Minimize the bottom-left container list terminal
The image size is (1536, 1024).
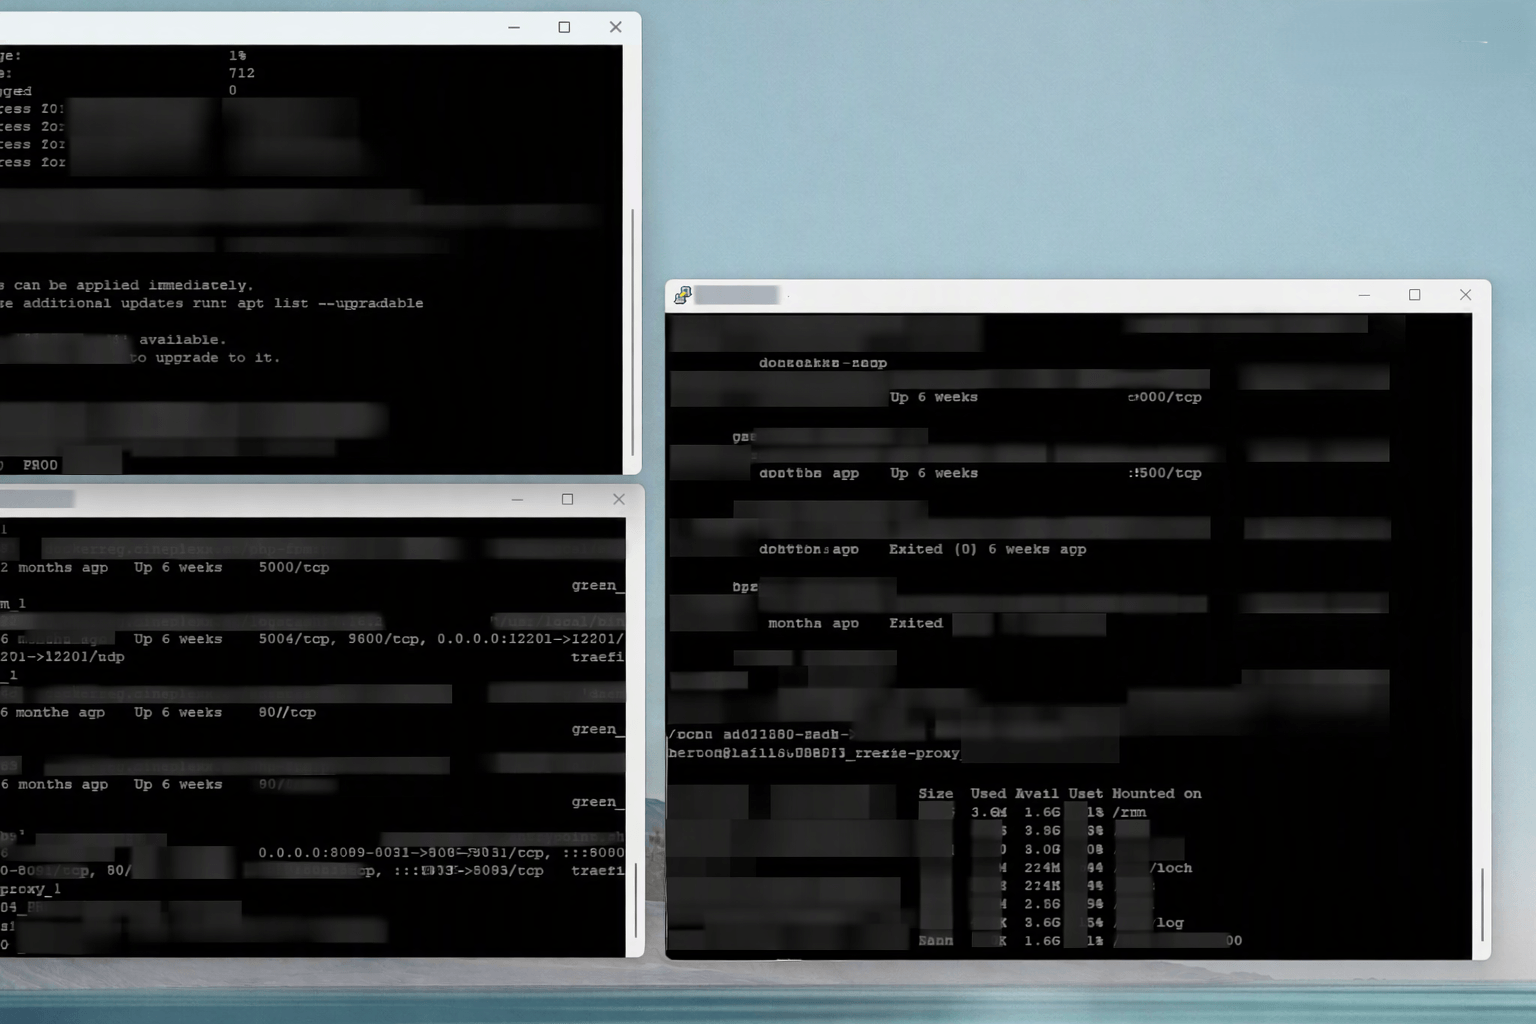[517, 499]
